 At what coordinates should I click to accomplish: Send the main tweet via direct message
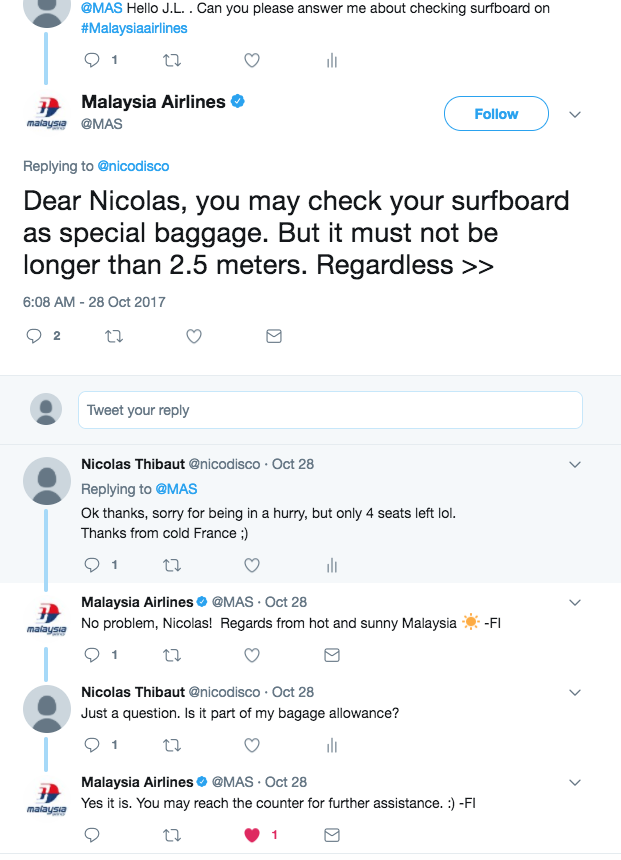(274, 337)
